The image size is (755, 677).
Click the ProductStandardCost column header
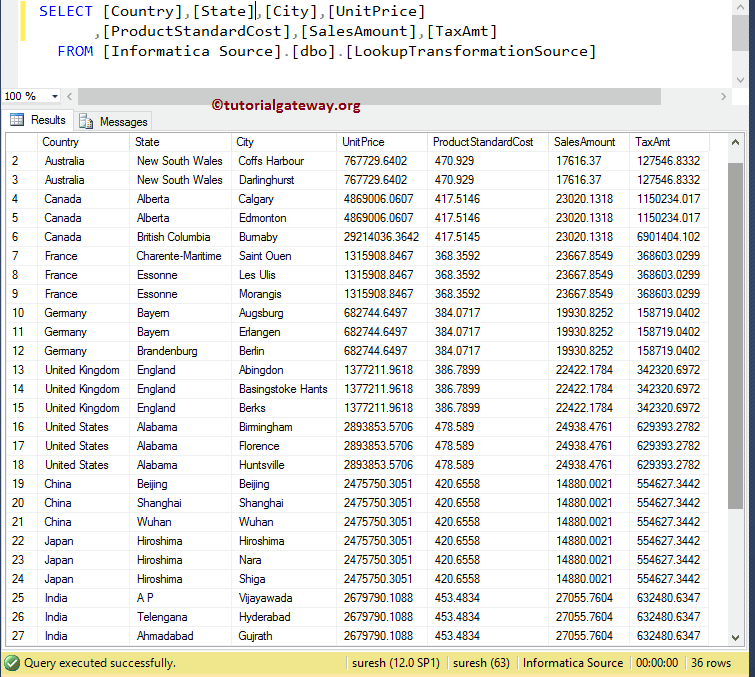(x=483, y=142)
